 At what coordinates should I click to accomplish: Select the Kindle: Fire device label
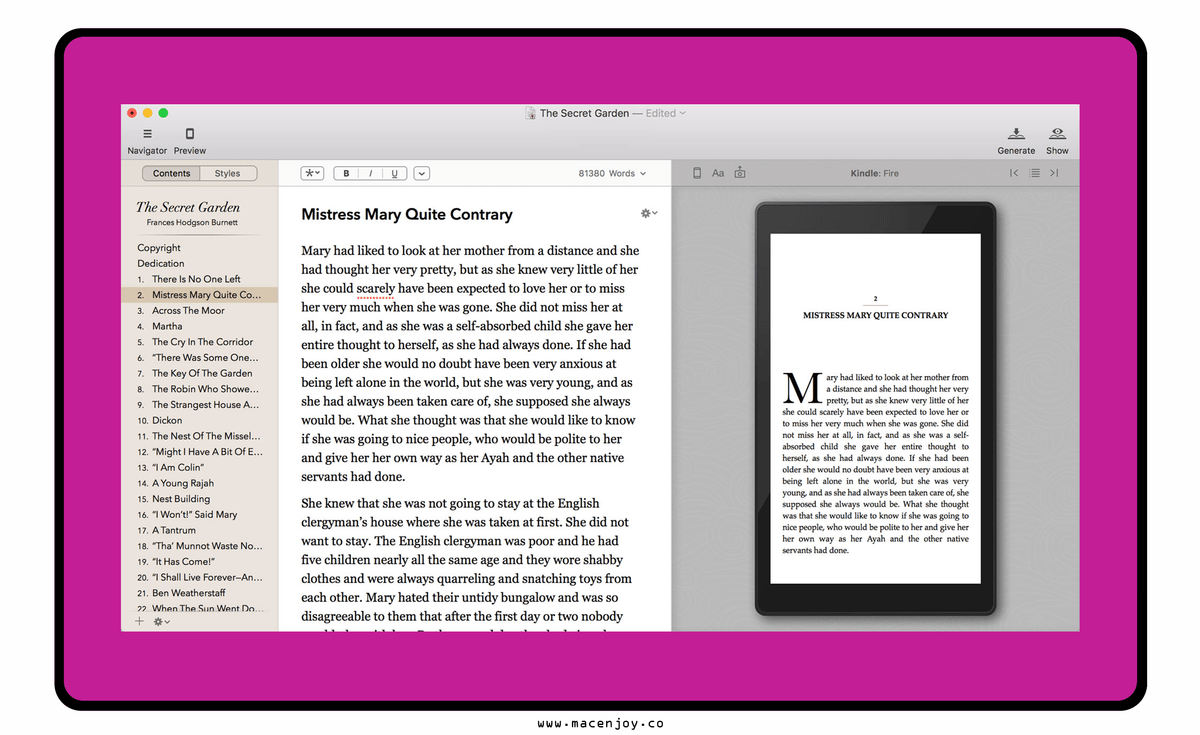point(875,173)
